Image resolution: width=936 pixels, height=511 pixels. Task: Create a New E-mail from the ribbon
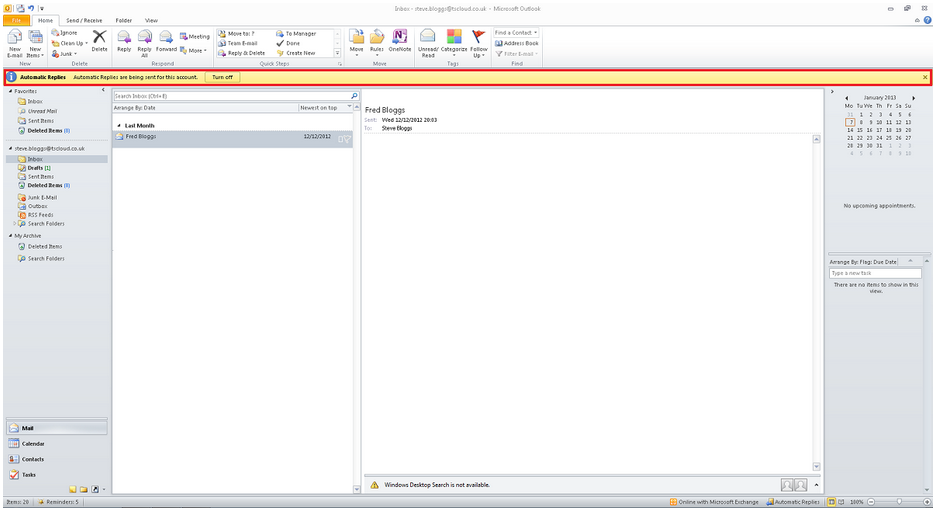[x=14, y=44]
